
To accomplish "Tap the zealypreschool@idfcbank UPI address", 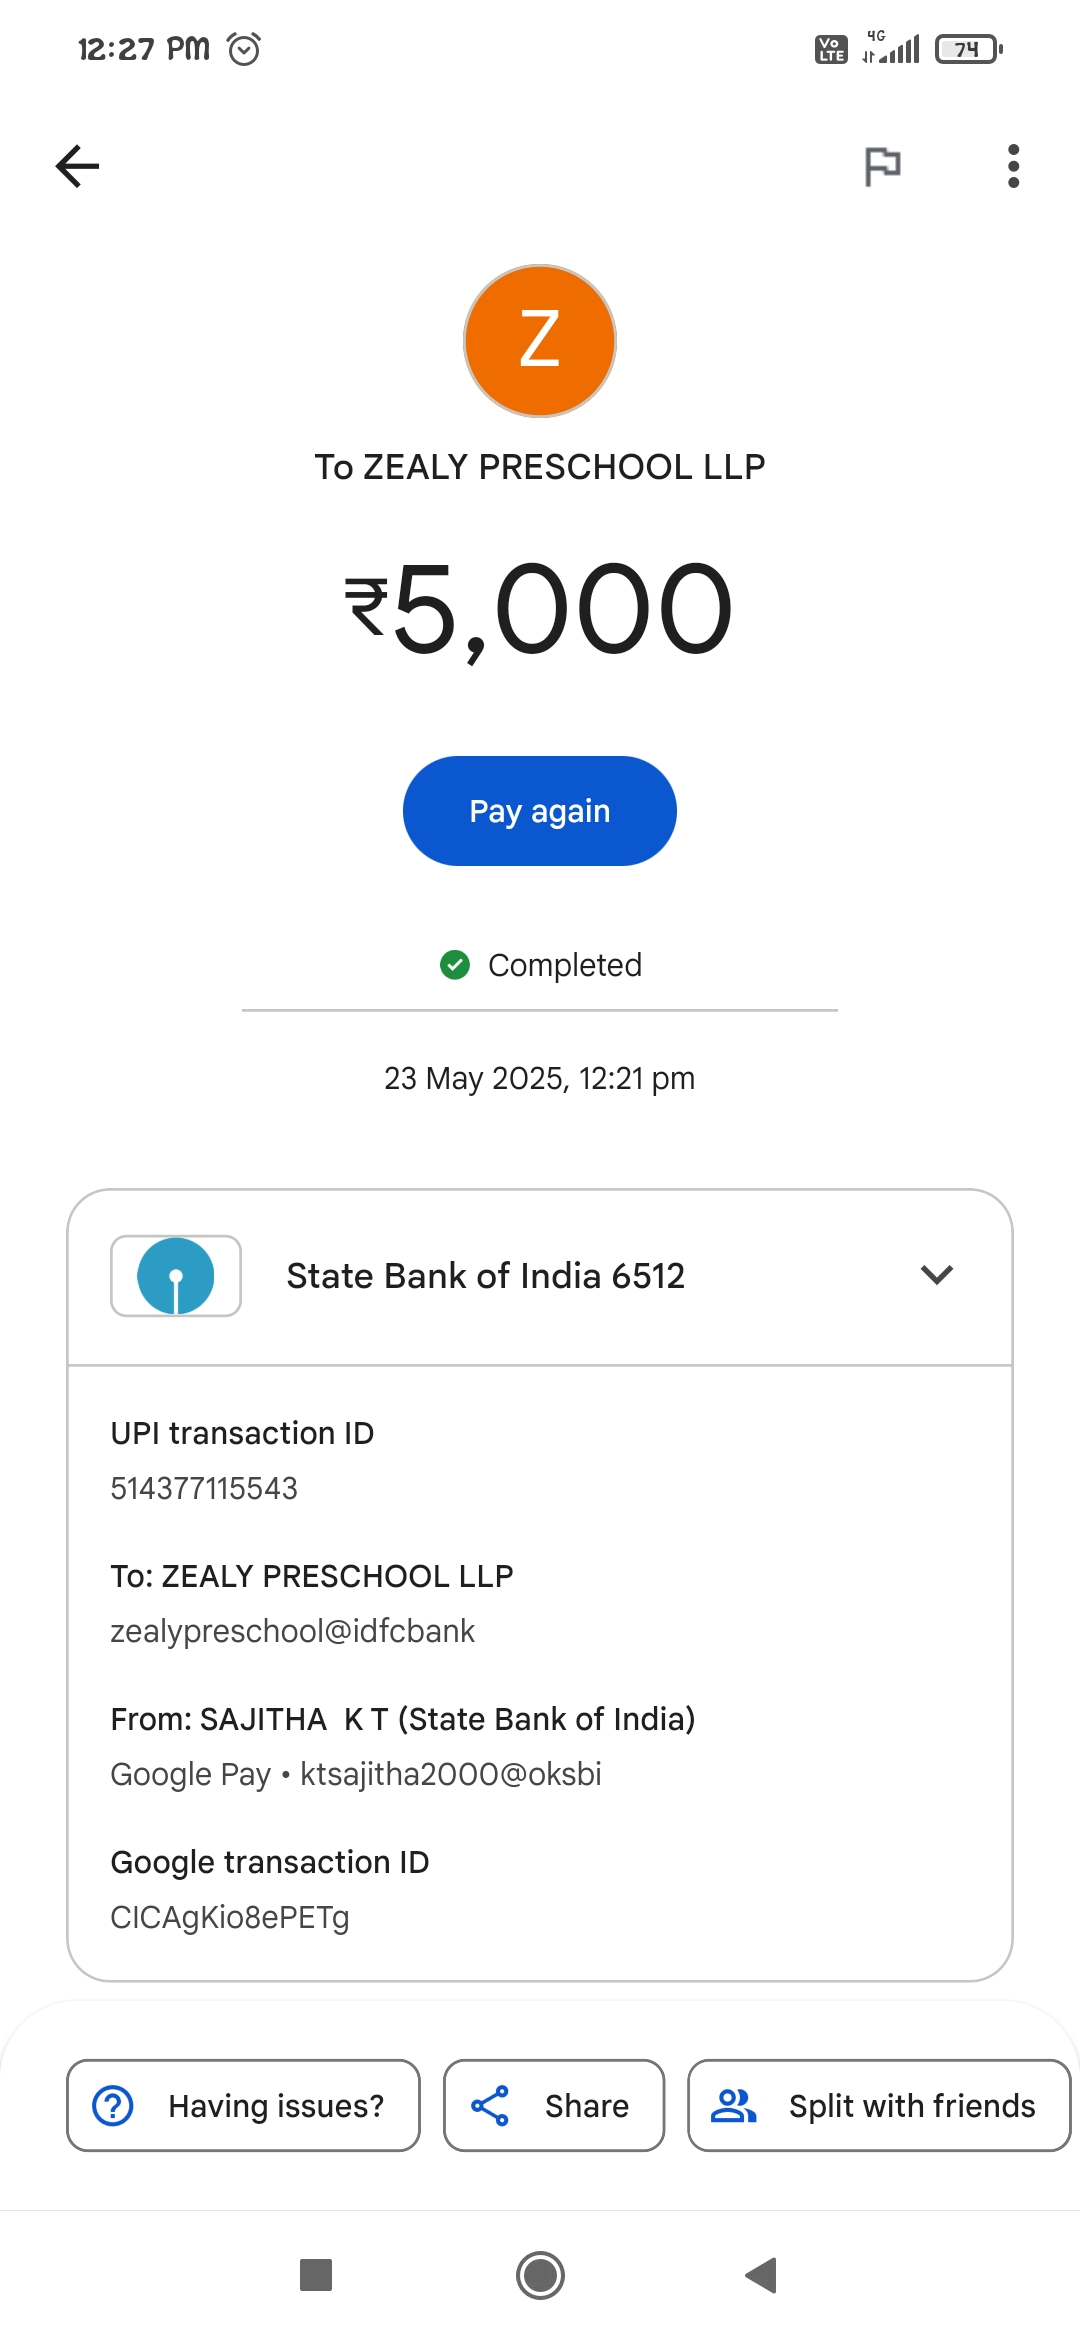I will coord(292,1631).
